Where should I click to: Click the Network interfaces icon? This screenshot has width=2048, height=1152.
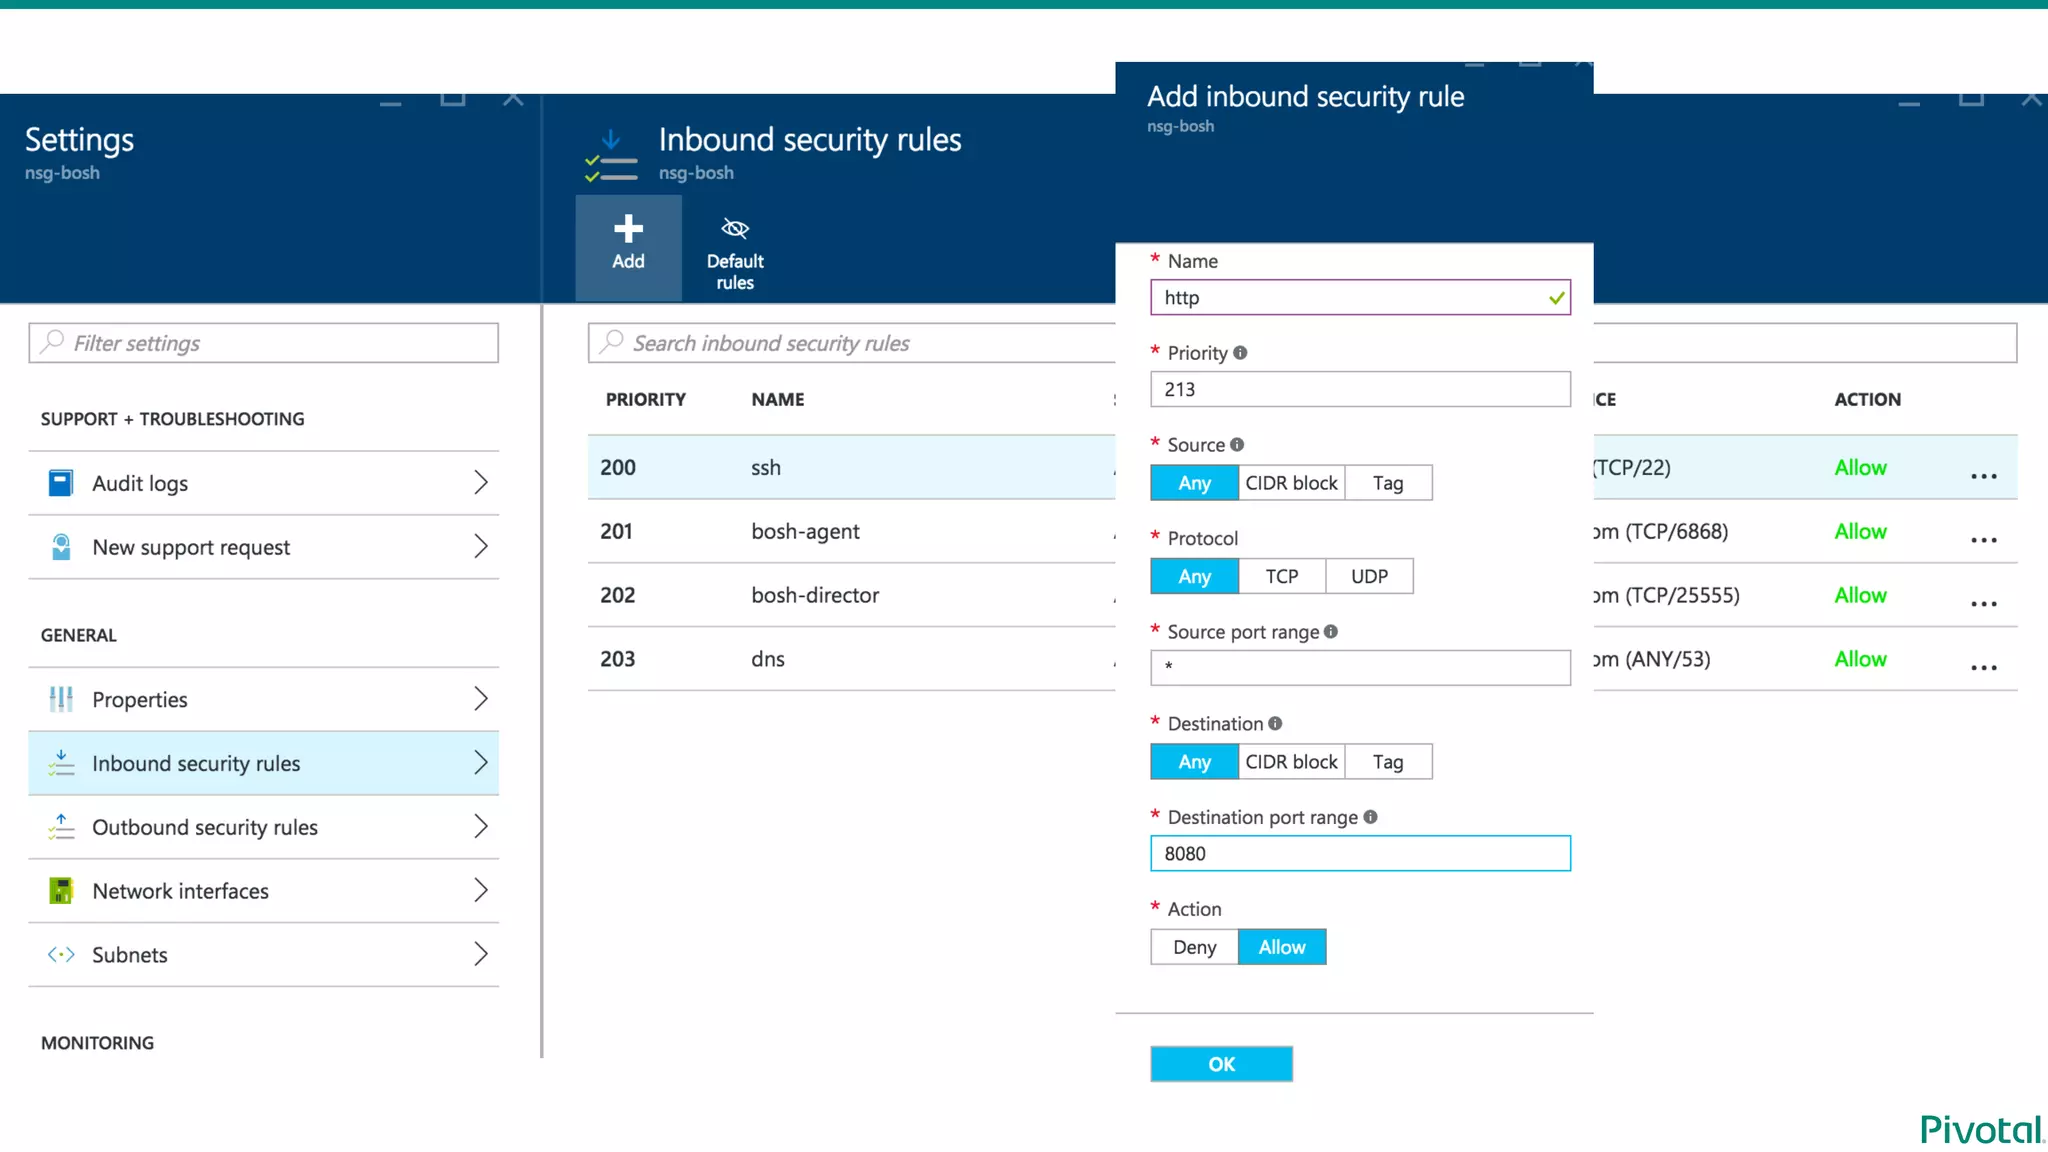(61, 891)
